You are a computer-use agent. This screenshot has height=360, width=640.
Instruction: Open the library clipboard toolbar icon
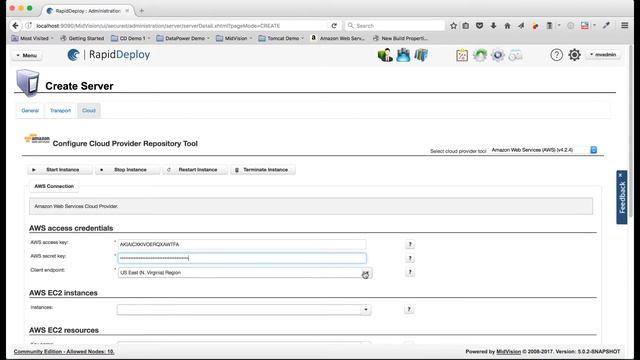[465, 26]
